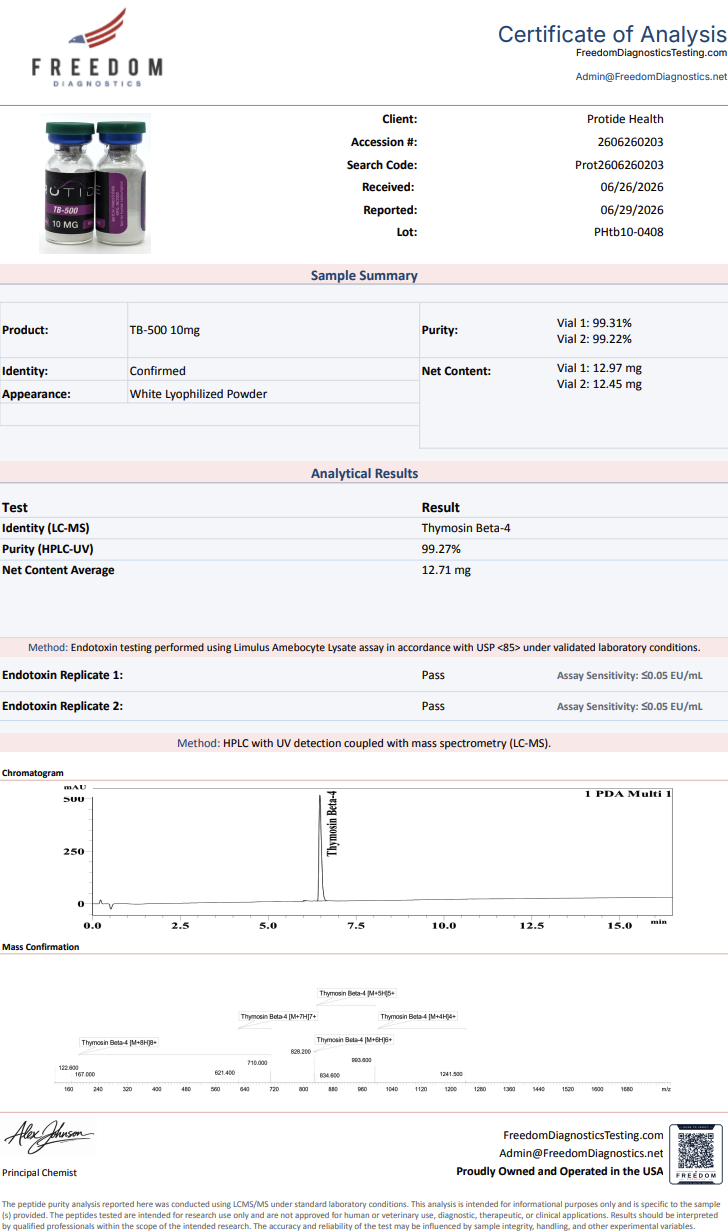Select received date 06/26/2026

(x=632, y=187)
